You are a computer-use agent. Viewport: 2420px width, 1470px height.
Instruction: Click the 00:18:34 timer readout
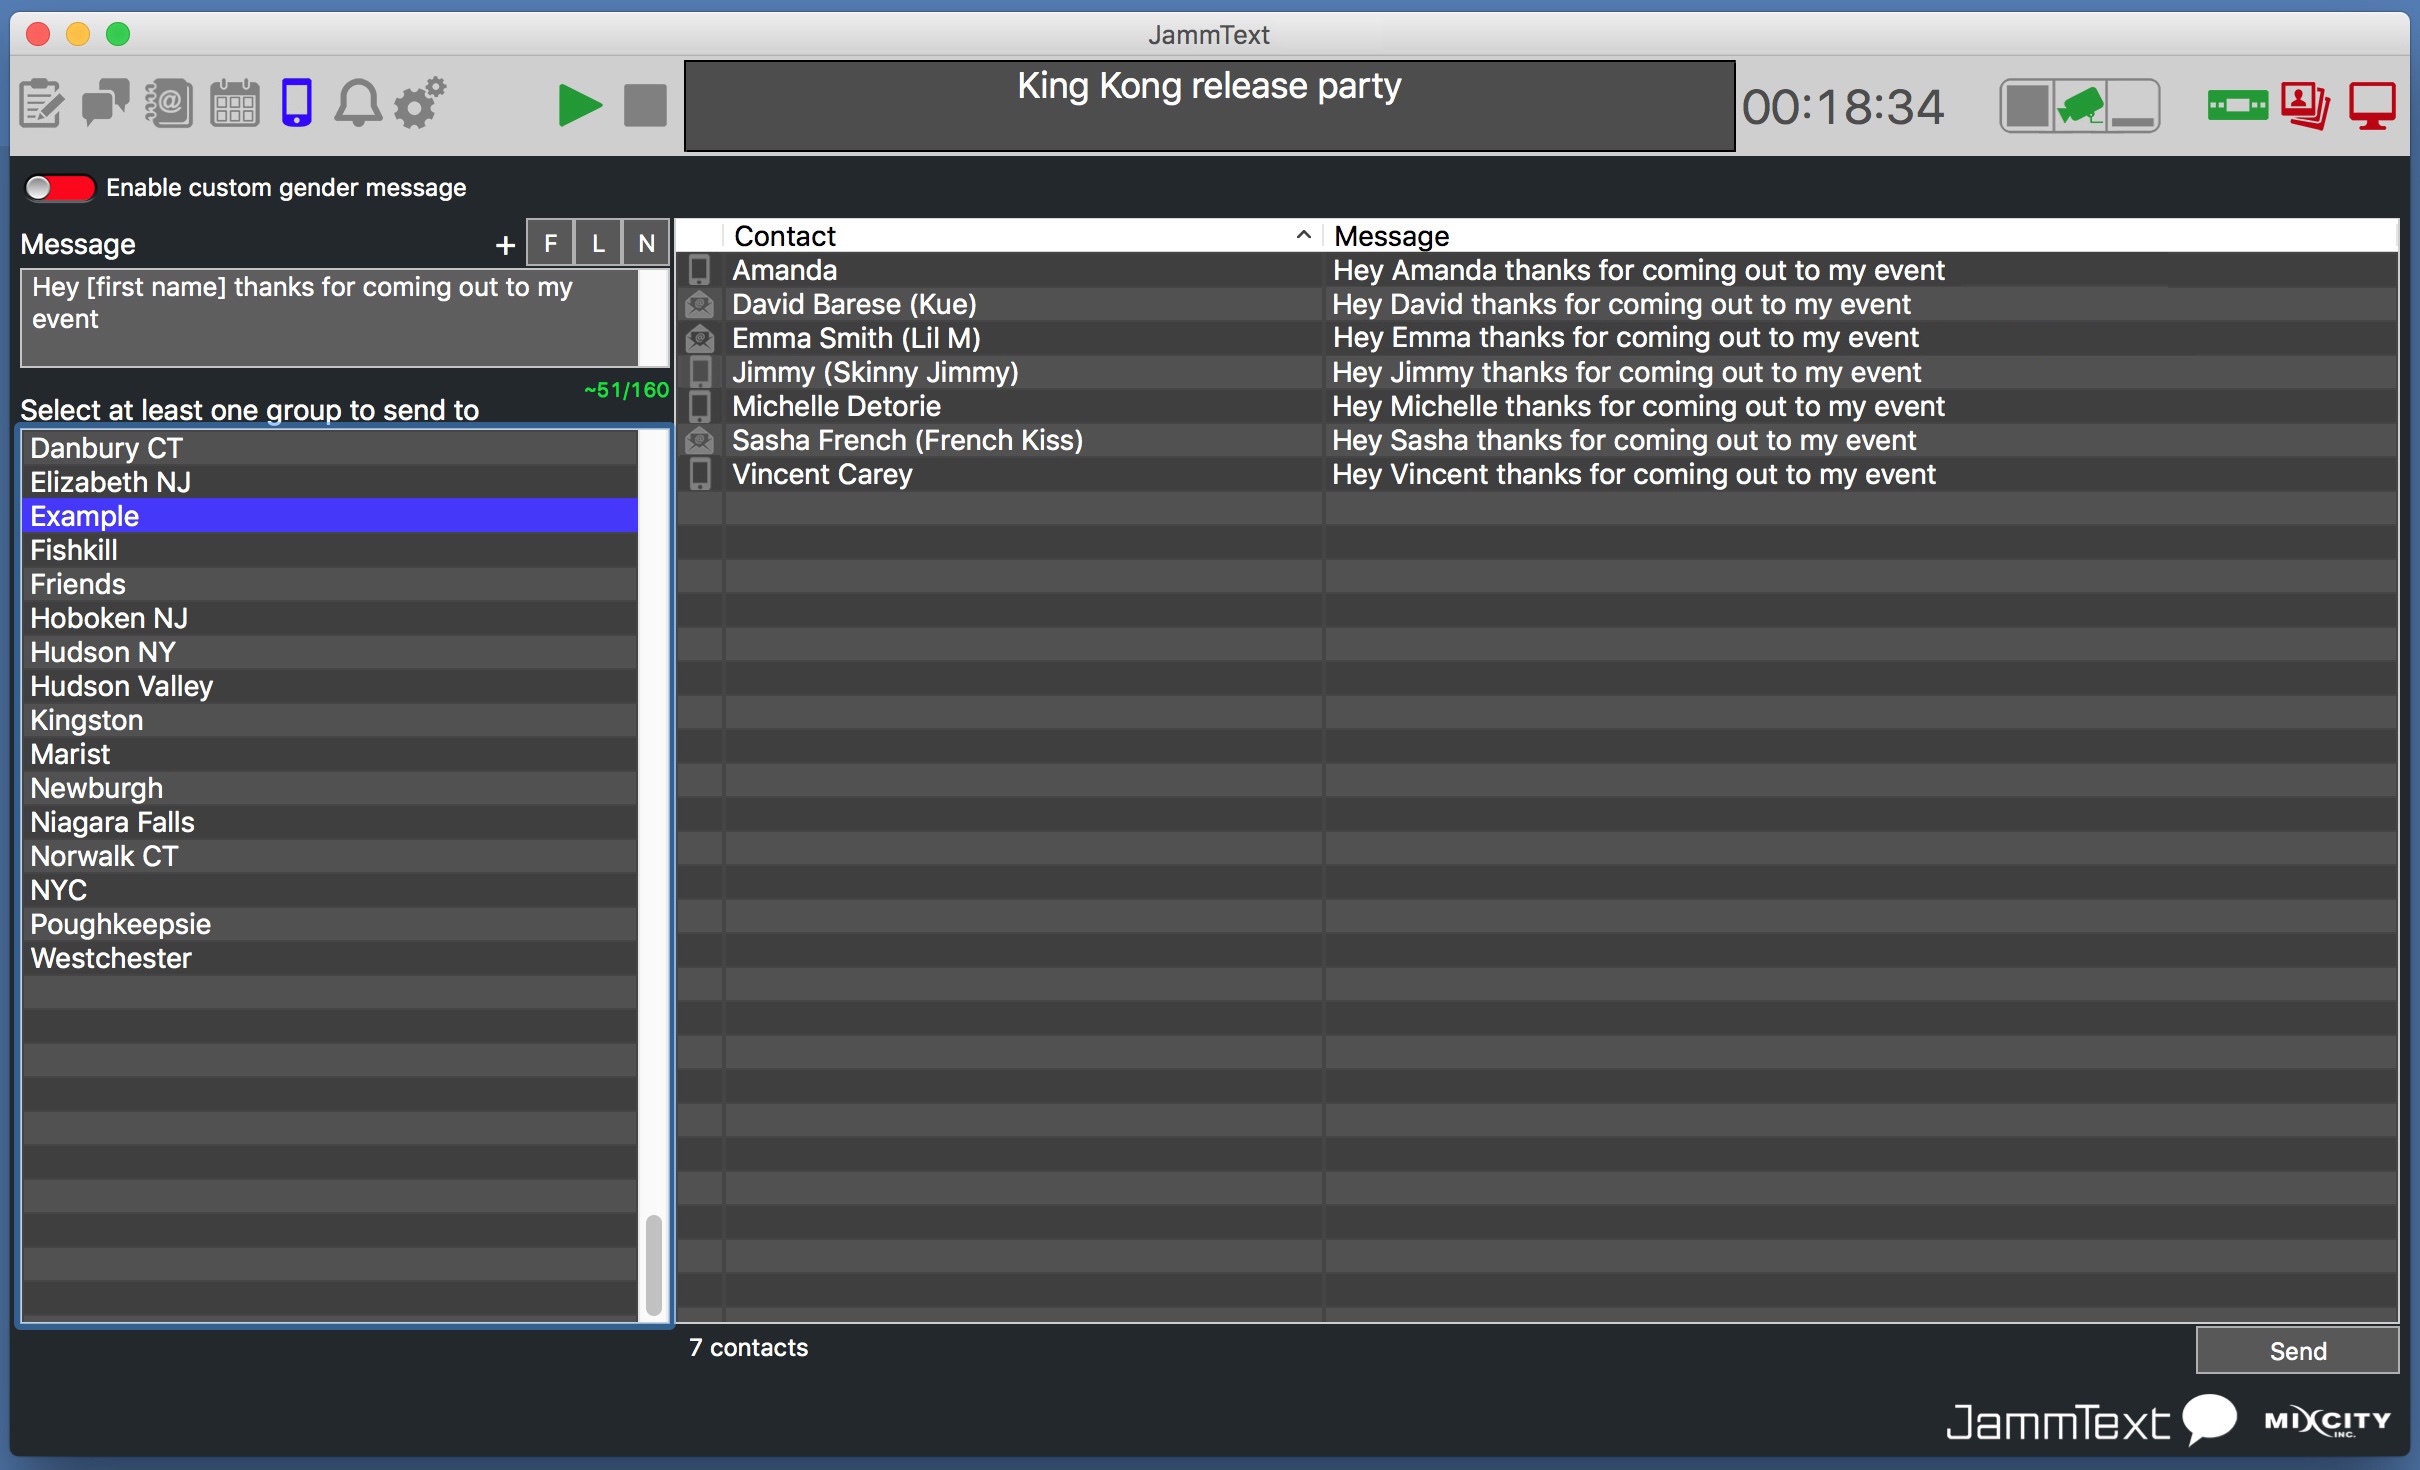[x=1843, y=107]
